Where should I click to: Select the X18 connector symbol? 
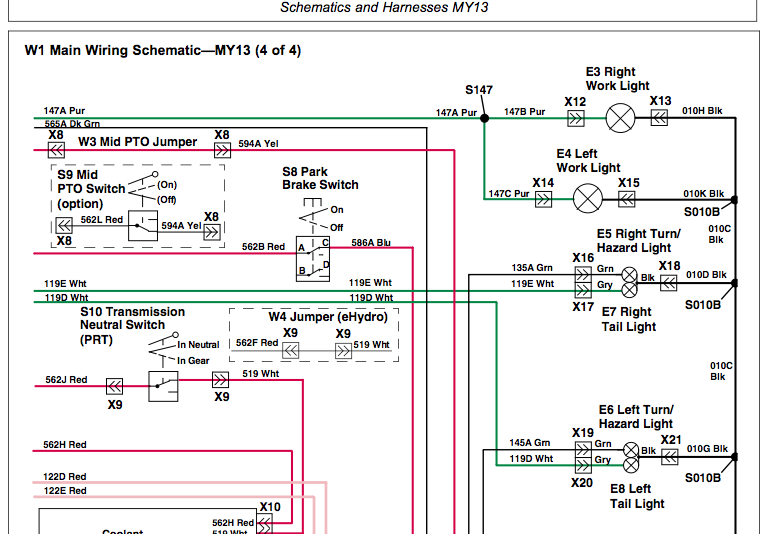[668, 283]
